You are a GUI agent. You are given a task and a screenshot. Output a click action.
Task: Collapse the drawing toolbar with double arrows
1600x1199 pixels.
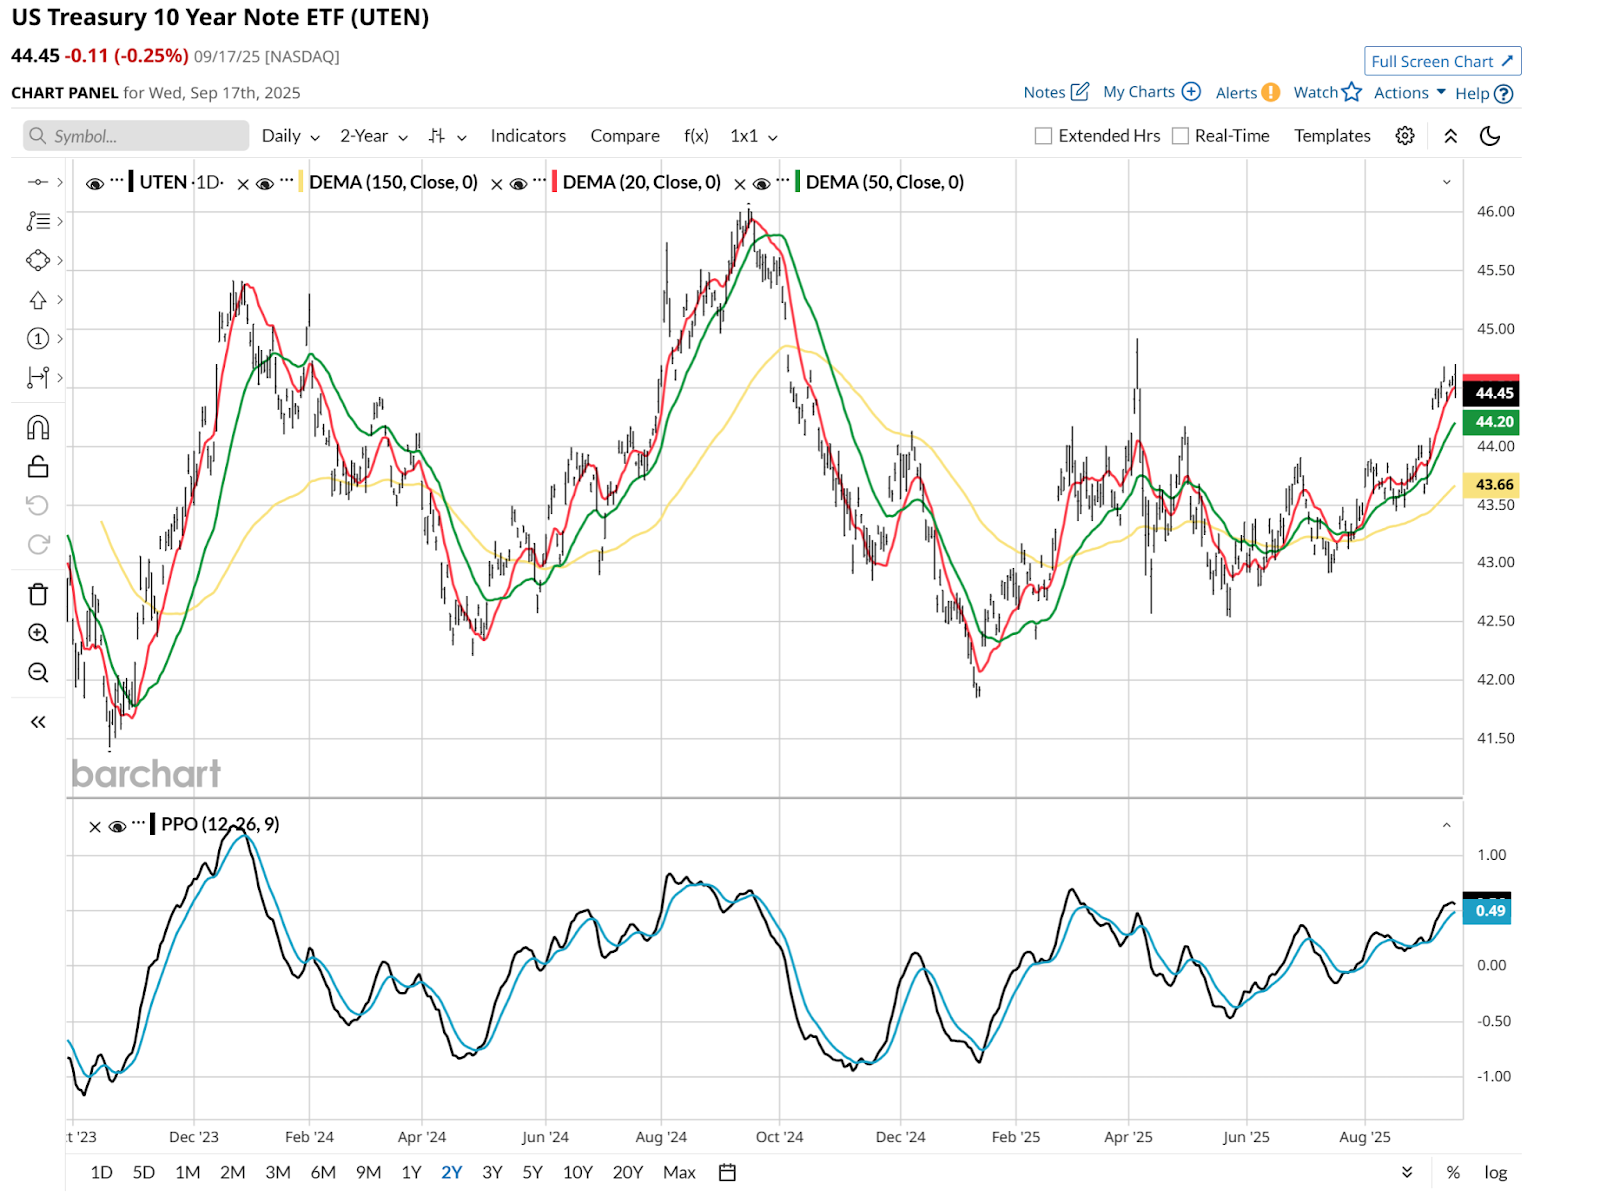coord(38,722)
